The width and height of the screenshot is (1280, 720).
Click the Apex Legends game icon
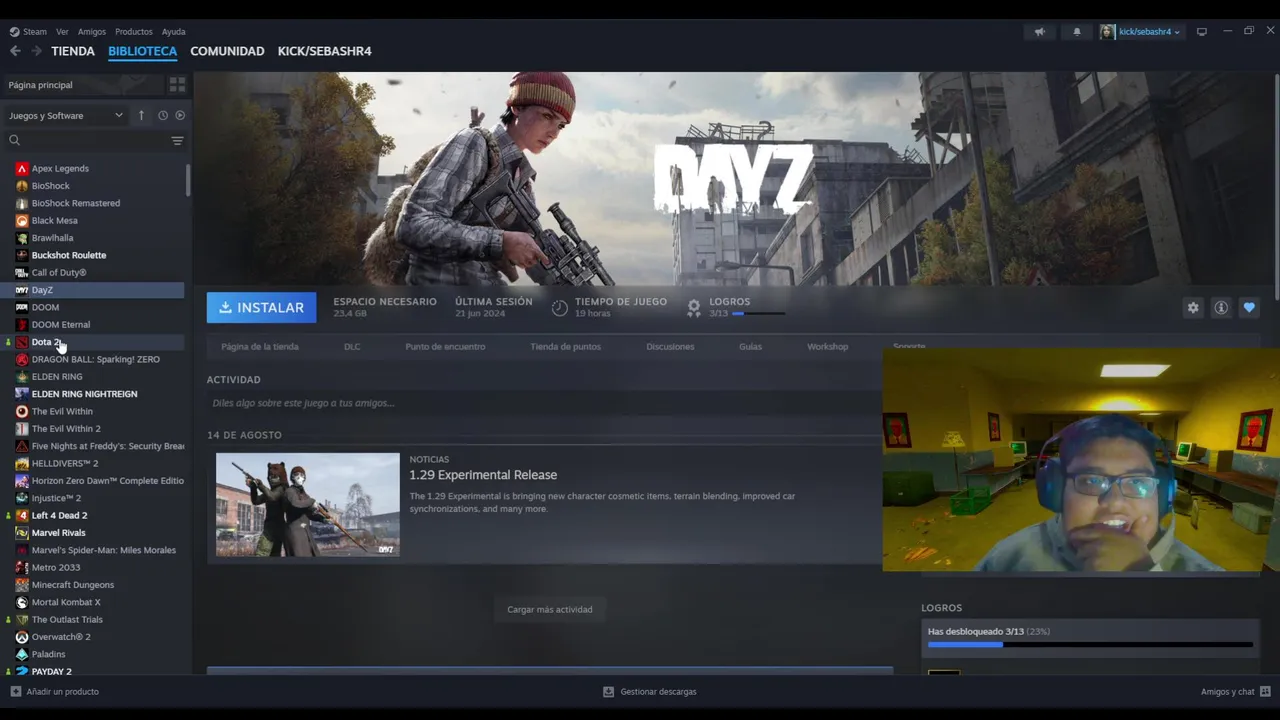pos(22,169)
